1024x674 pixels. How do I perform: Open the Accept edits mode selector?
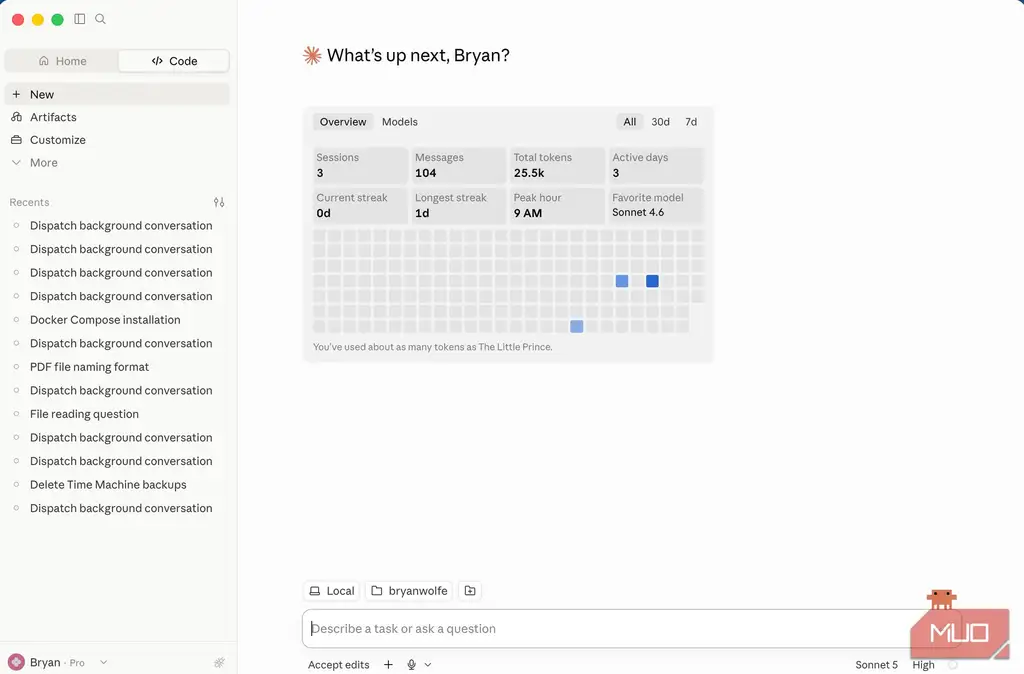[338, 665]
